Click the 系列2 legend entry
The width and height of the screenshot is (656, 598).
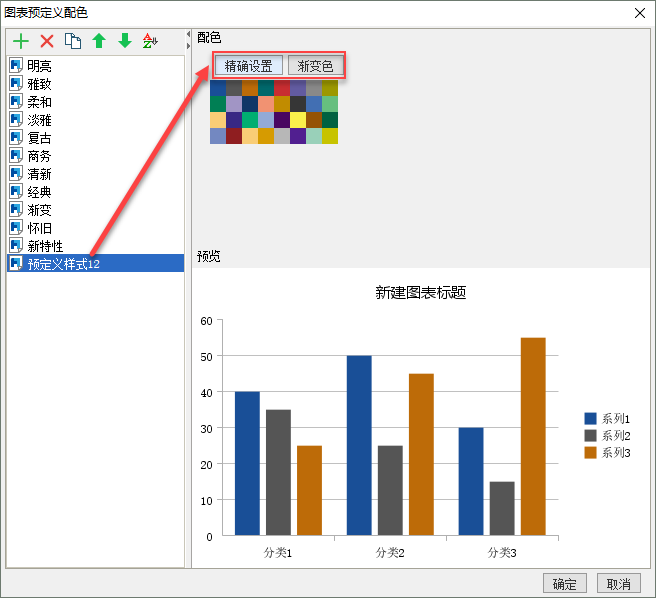pyautogui.click(x=607, y=436)
